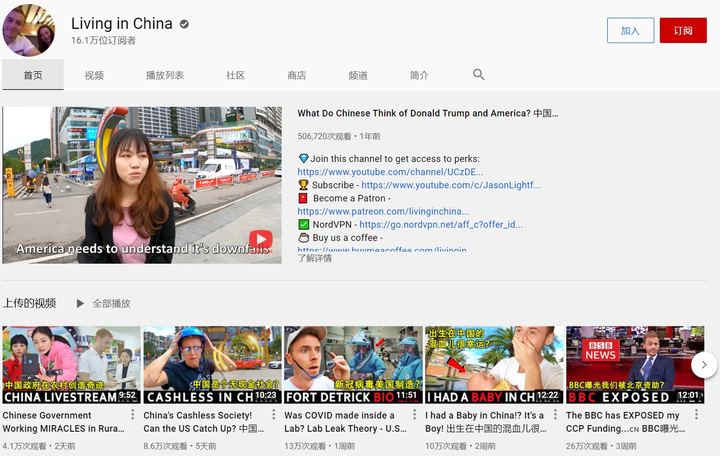Open more options for I had a Baby video
720x456 pixels.
(x=555, y=415)
